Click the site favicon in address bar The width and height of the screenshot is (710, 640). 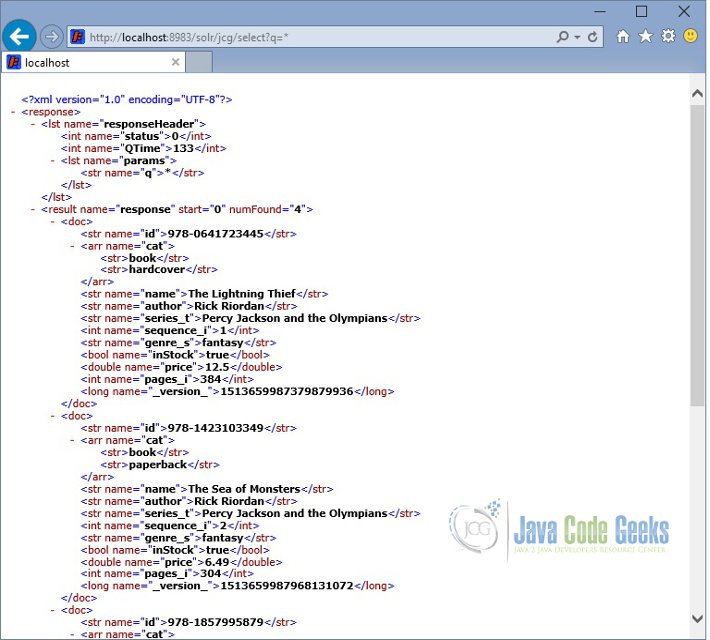click(78, 37)
